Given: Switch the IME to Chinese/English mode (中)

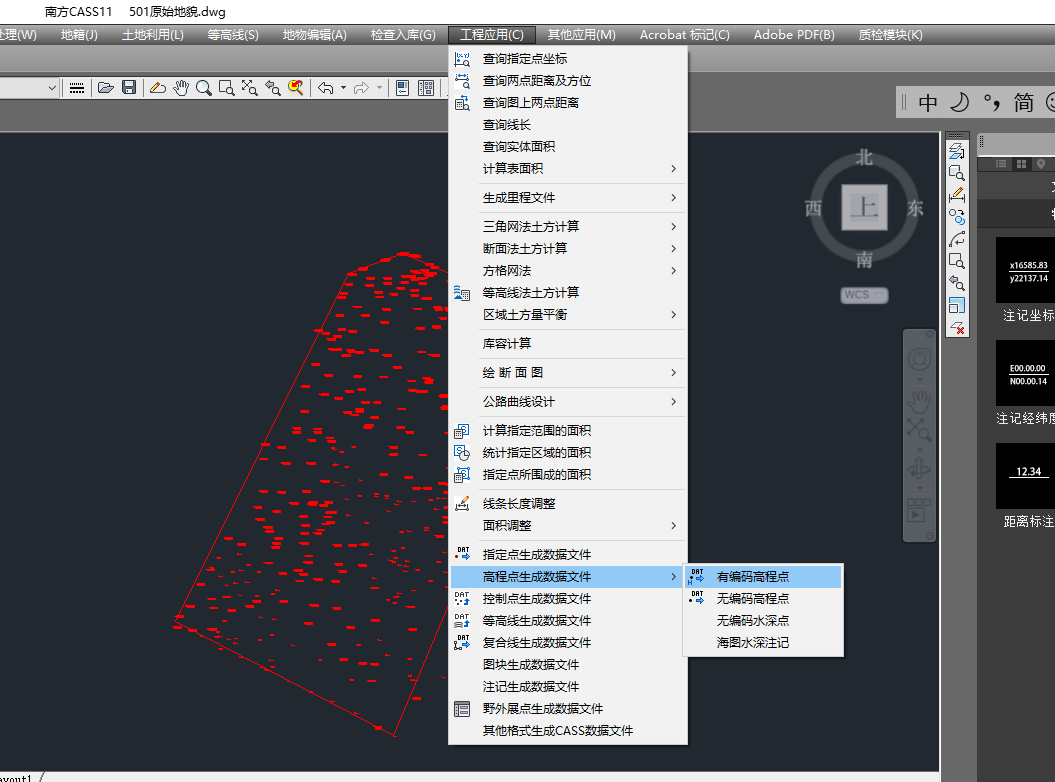Looking at the screenshot, I should click(928, 102).
